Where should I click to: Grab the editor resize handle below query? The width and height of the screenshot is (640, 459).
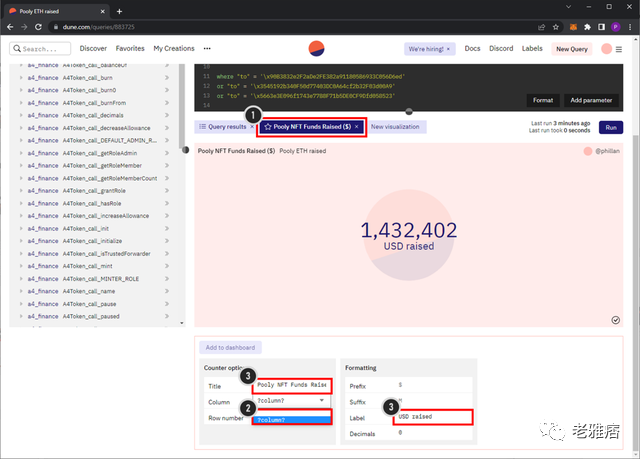pos(409,111)
